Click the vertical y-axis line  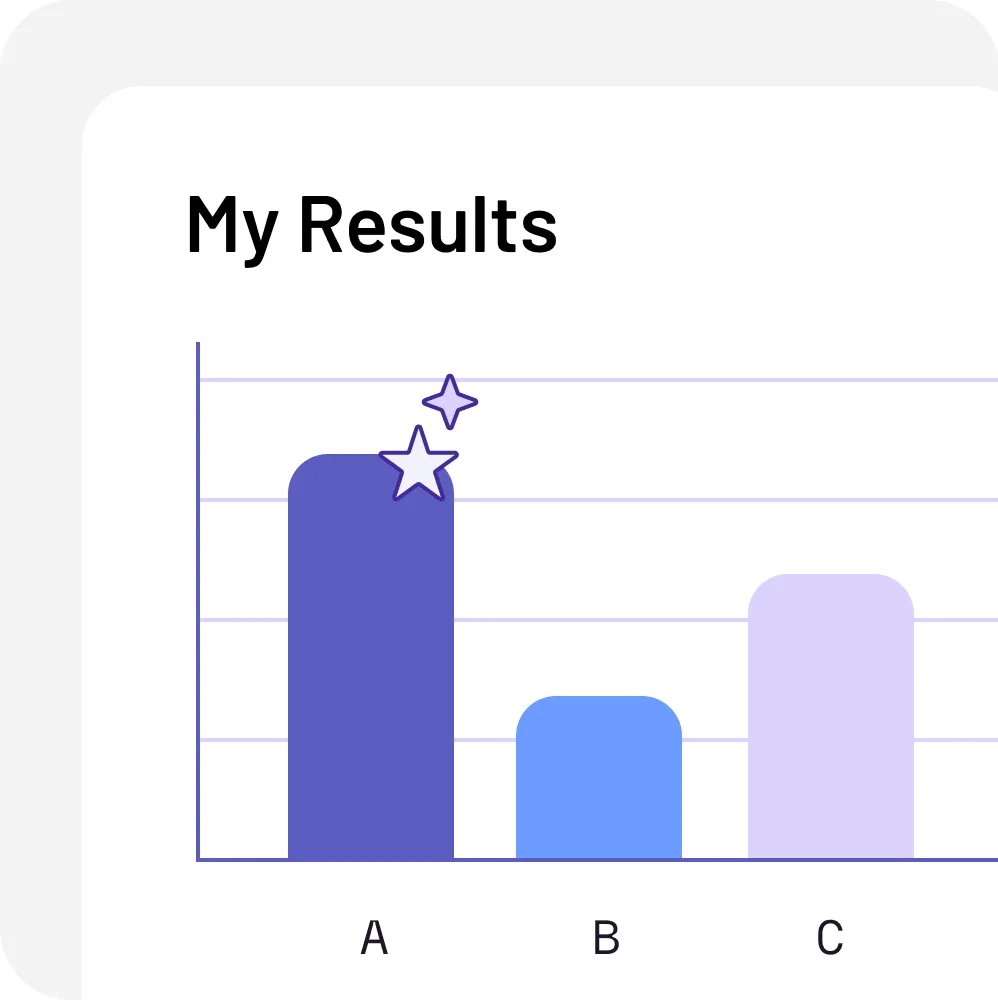click(198, 601)
